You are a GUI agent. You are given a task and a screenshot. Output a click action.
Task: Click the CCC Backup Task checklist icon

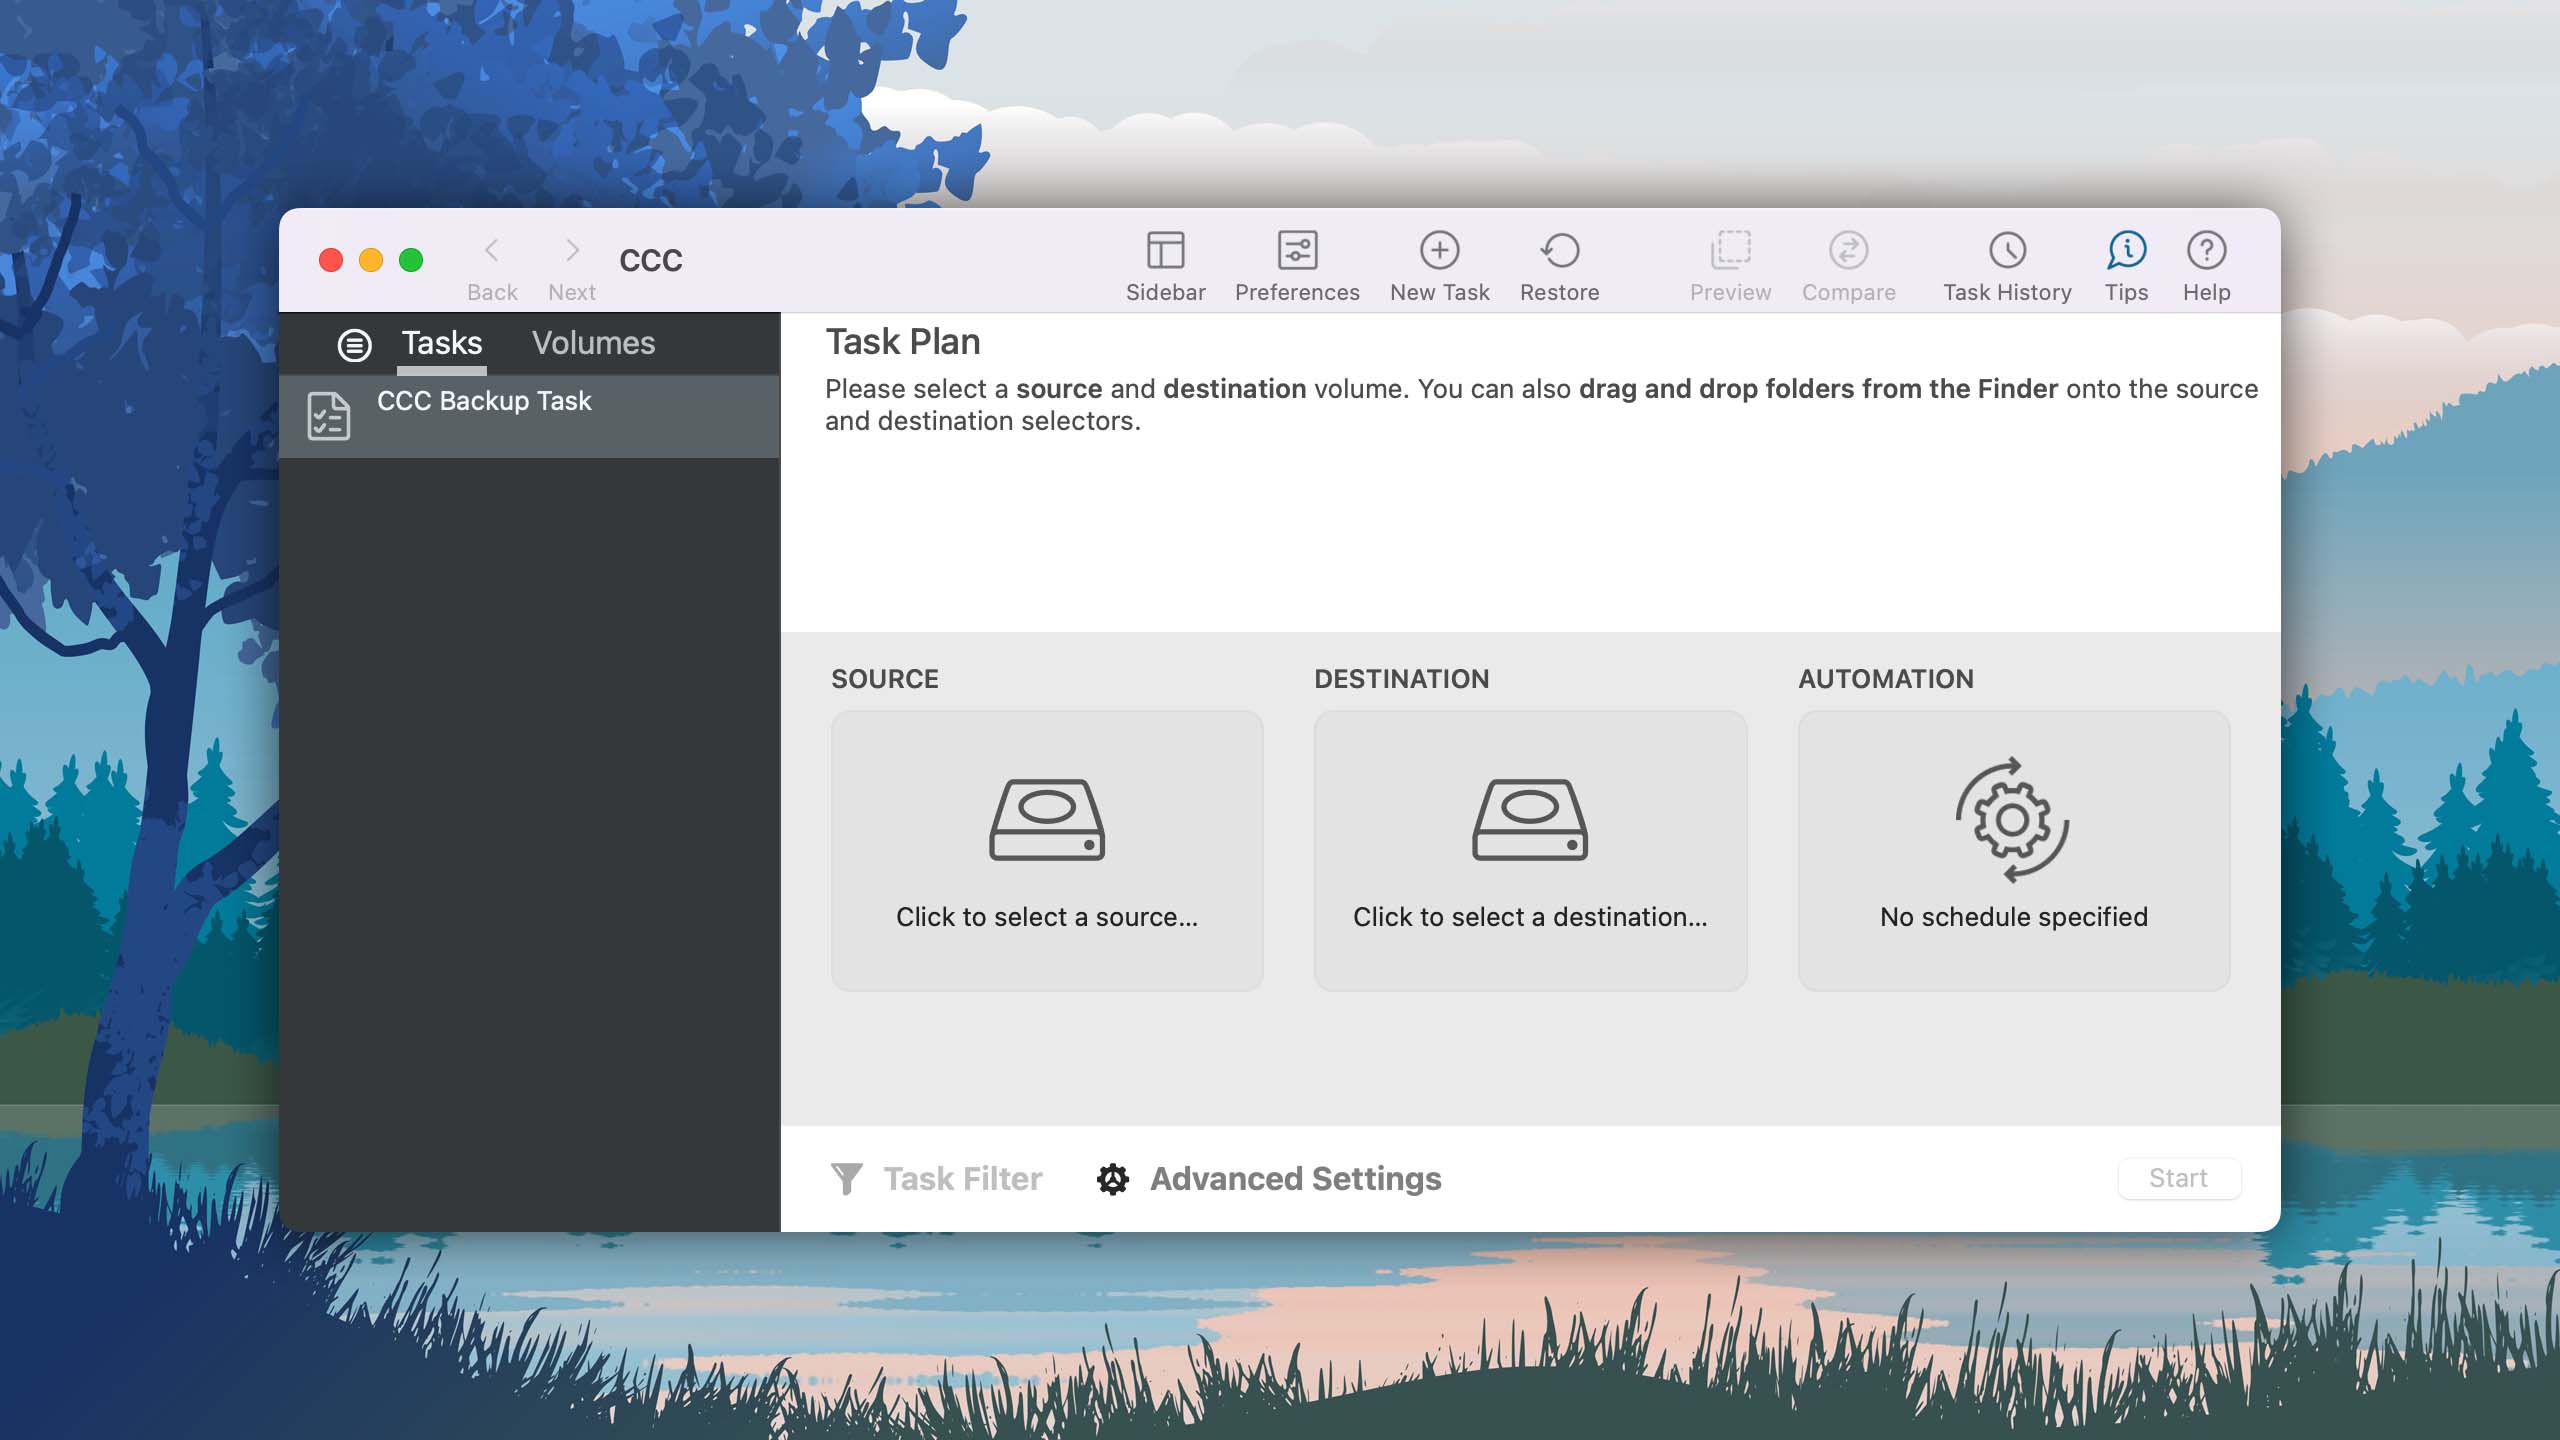pyautogui.click(x=328, y=416)
